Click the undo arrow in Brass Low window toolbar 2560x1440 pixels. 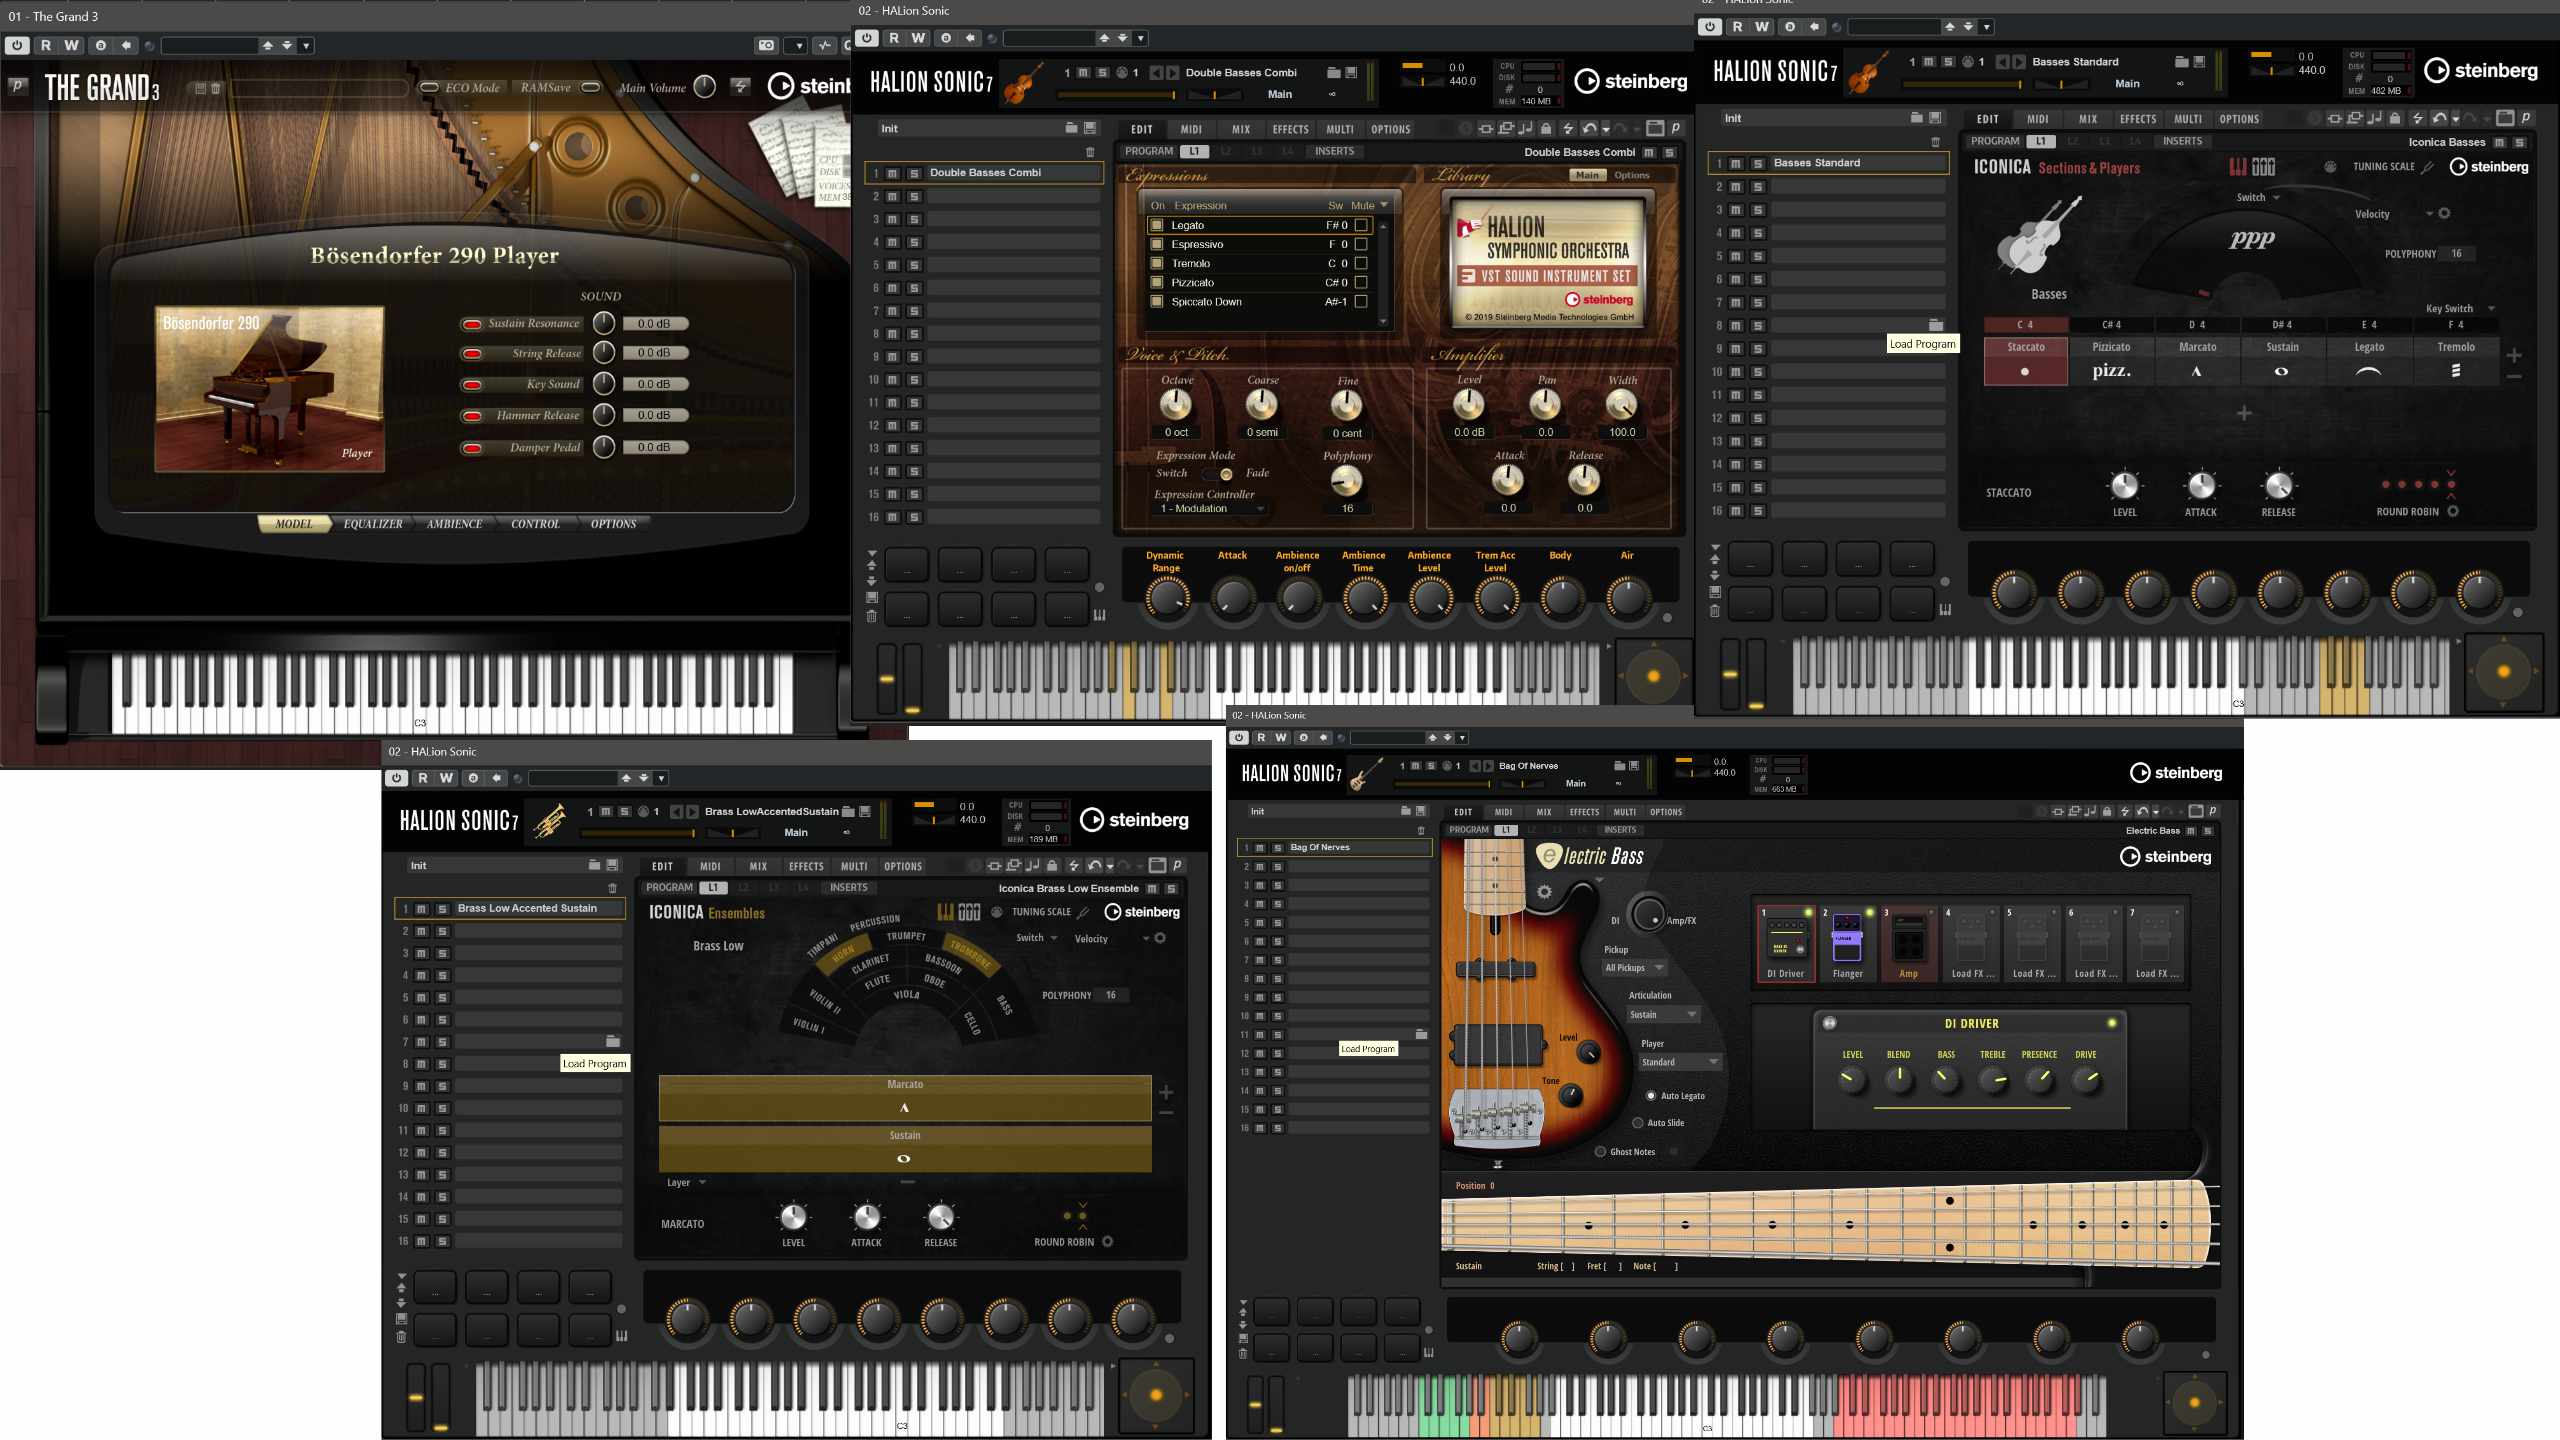(x=1094, y=866)
